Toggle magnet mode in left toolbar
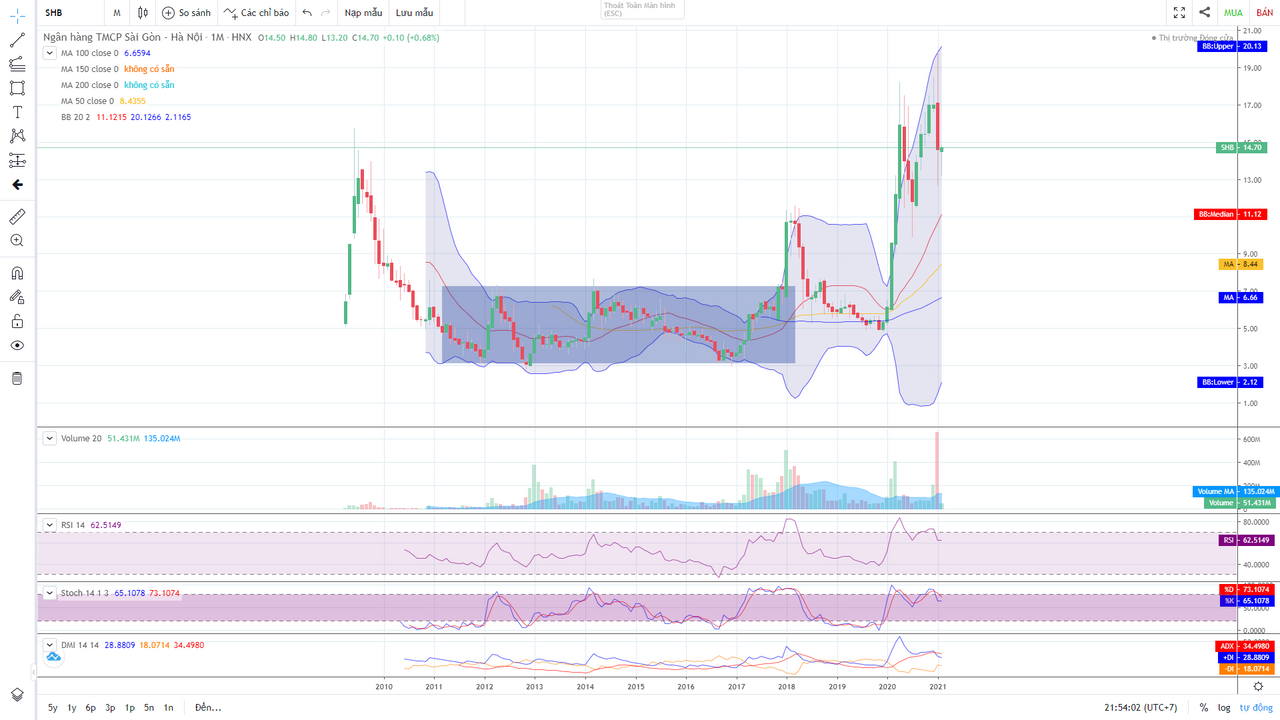Screen dimensions: 1280x720 pyautogui.click(x=17, y=273)
